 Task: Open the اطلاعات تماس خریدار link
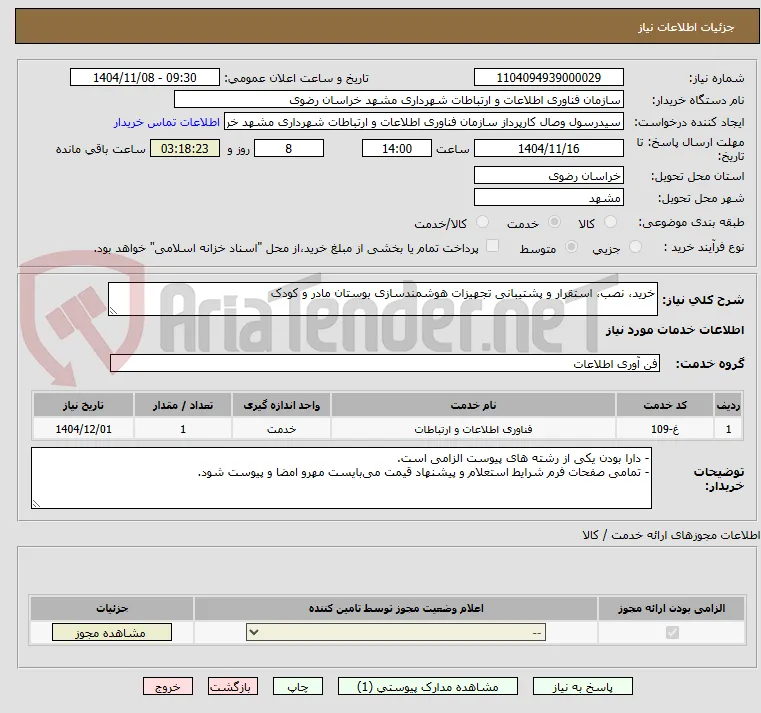[x=167, y=122]
